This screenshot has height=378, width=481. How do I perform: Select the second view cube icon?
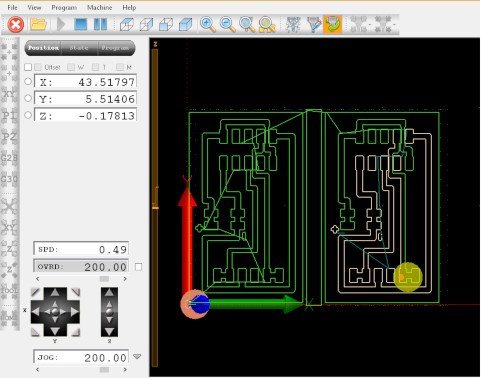tap(146, 24)
